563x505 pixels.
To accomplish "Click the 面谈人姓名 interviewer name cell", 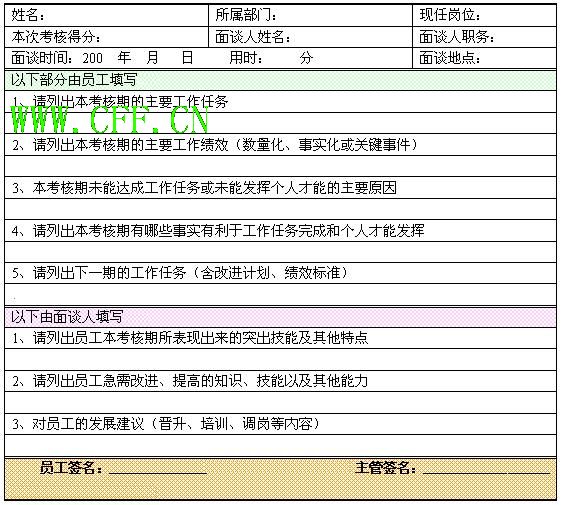I will 311,37.
